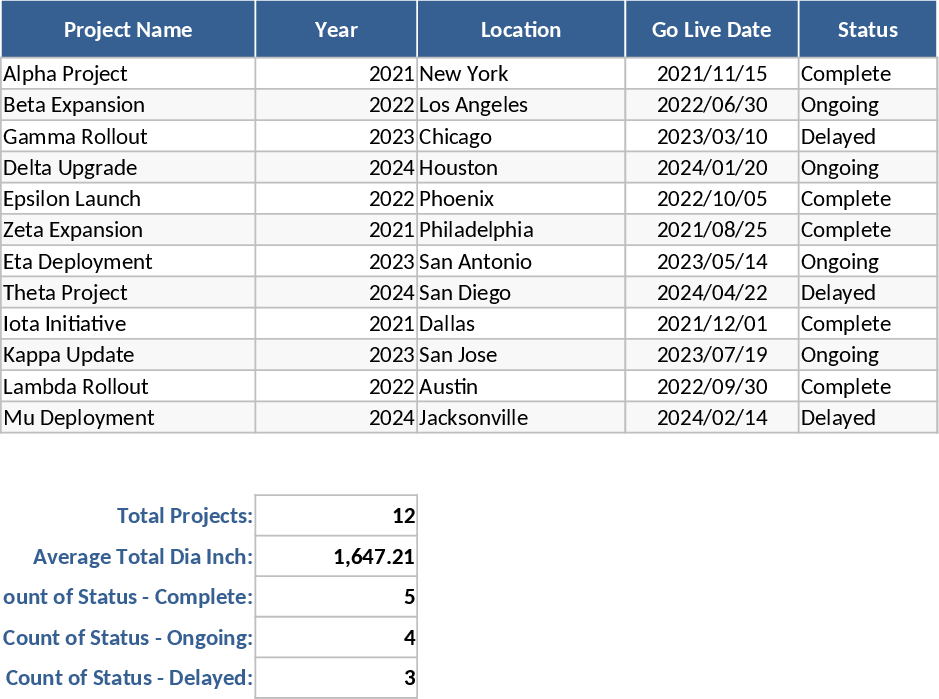Select the Go Live Date header
The width and height of the screenshot is (939, 699).
click(x=711, y=30)
